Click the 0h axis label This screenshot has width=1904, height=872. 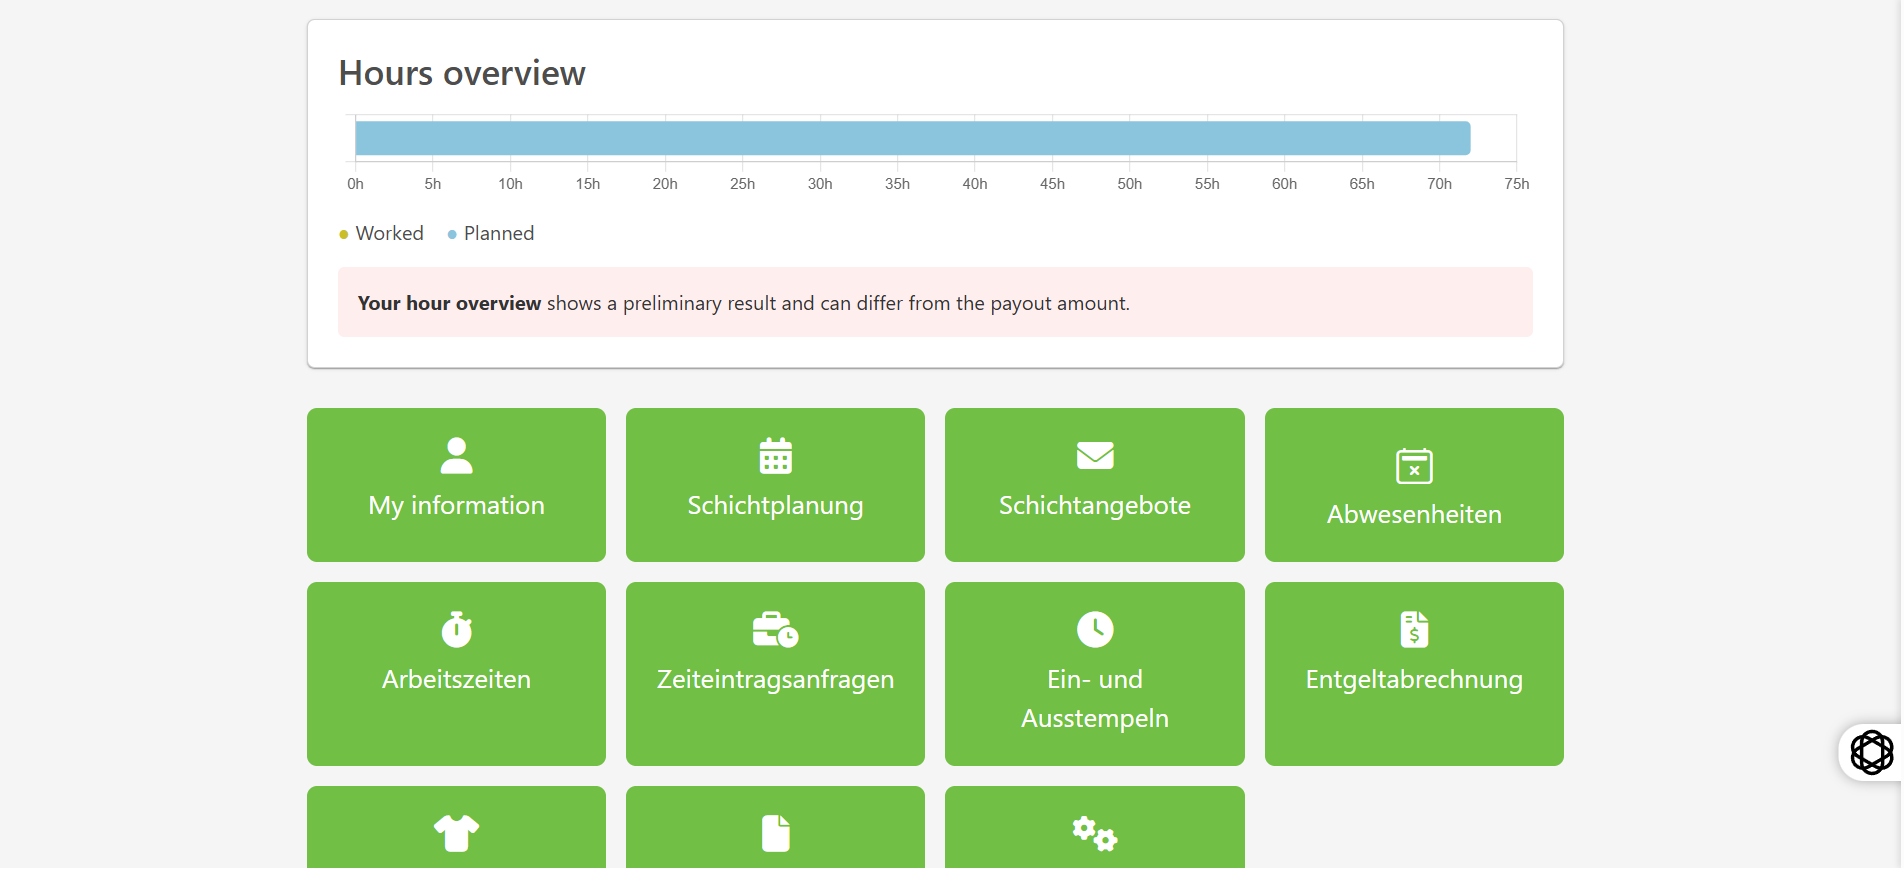pos(355,184)
